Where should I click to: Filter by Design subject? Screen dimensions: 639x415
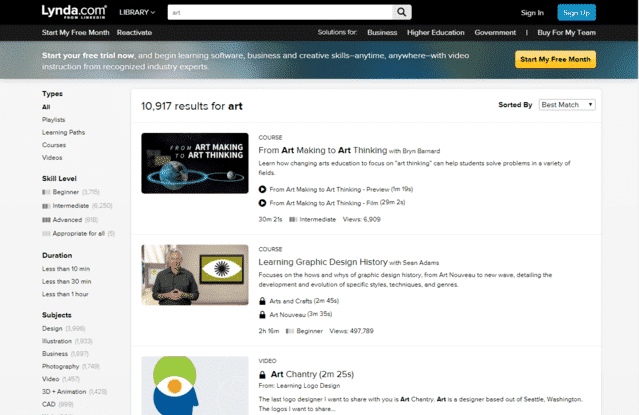point(52,328)
